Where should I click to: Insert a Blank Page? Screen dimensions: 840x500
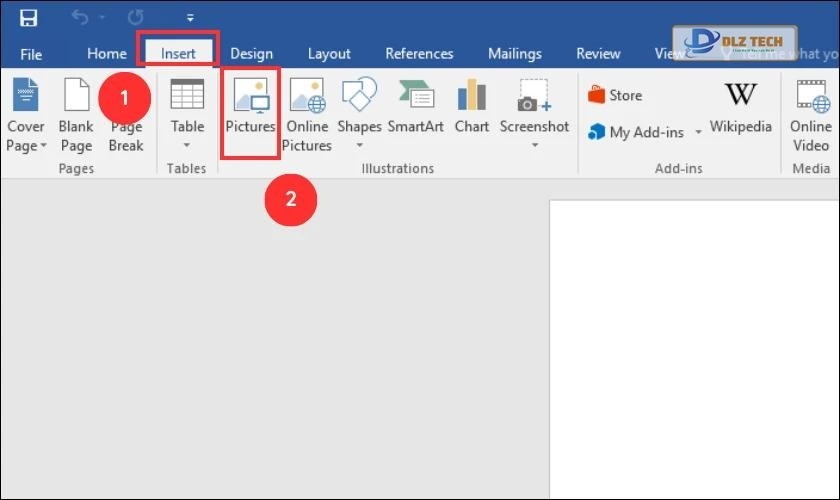(76, 116)
